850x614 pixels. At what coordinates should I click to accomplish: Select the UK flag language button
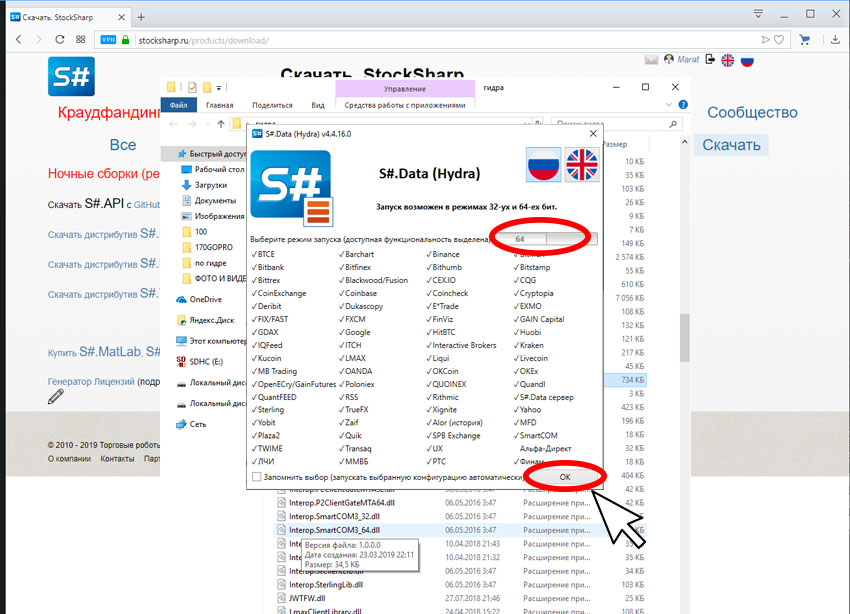(582, 165)
